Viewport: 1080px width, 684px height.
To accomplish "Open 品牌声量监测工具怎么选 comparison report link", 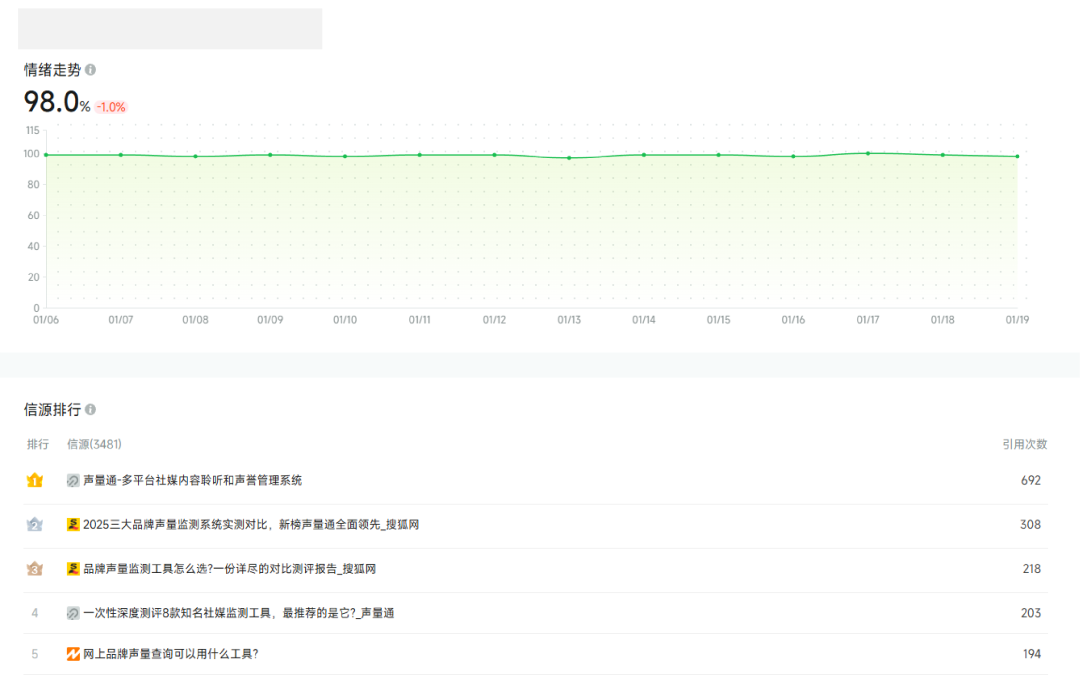I will [x=229, y=569].
